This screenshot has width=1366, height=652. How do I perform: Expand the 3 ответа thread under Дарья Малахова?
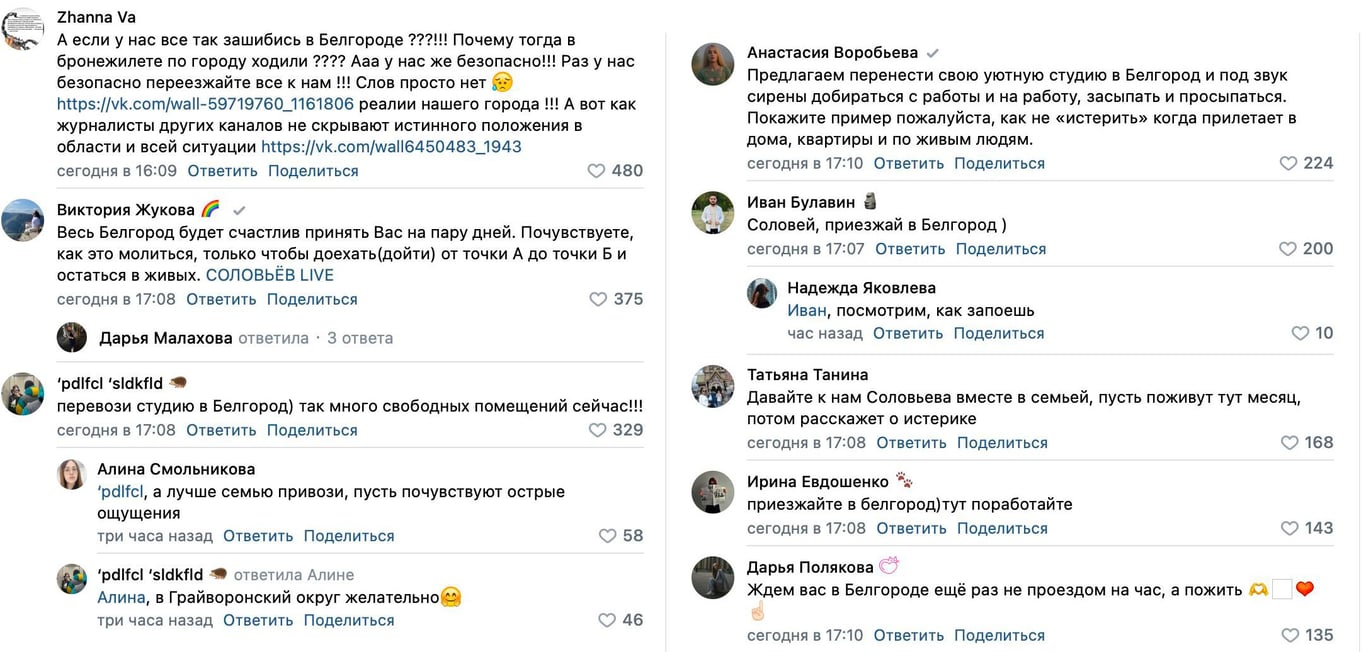tap(361, 337)
